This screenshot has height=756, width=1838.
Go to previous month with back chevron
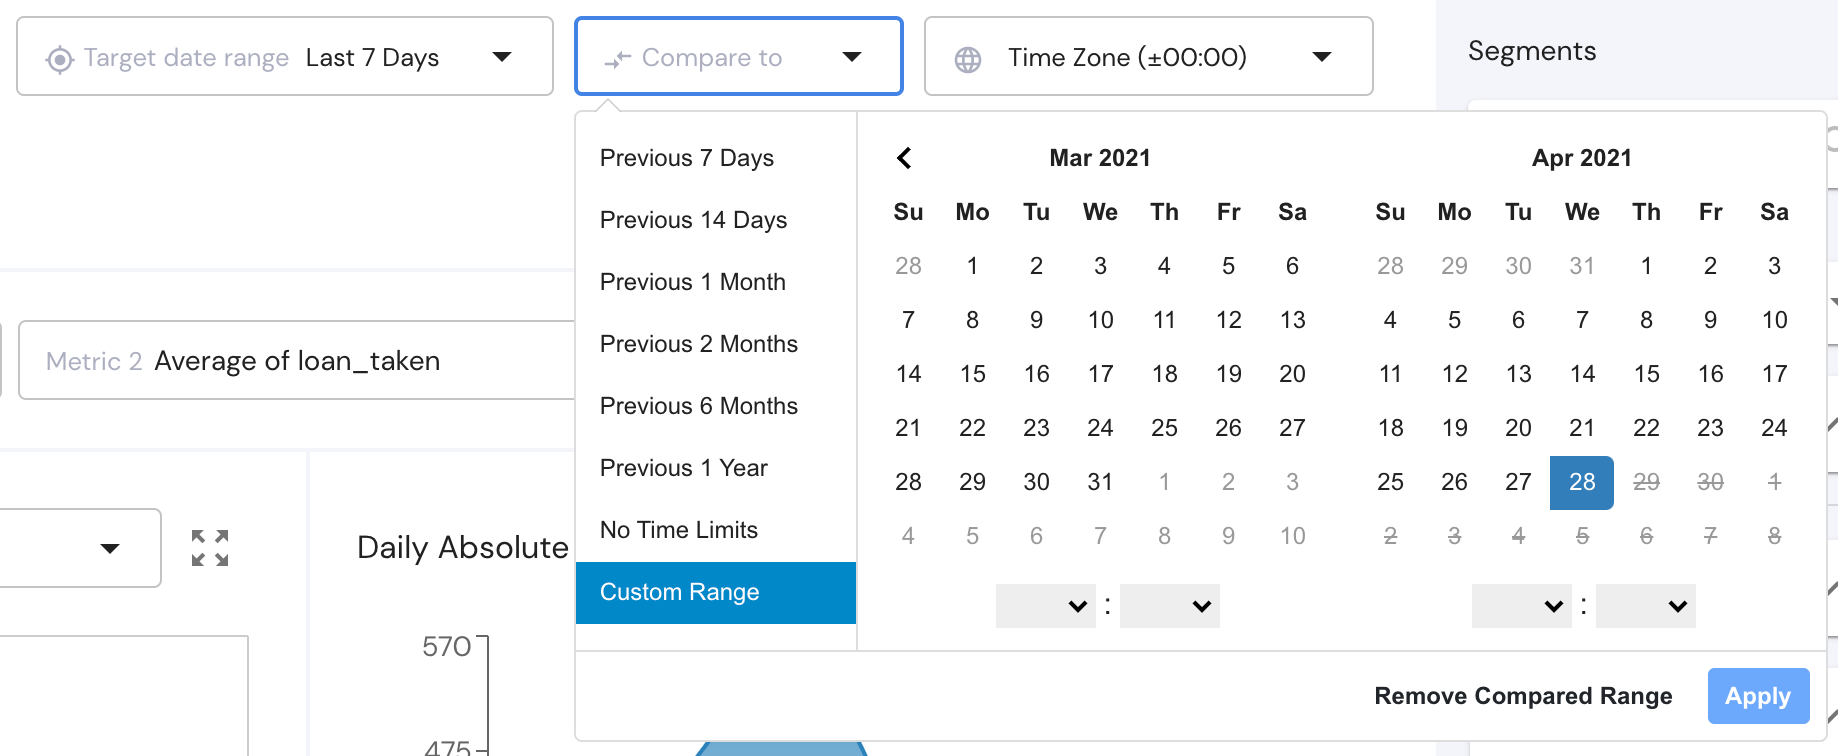904,158
